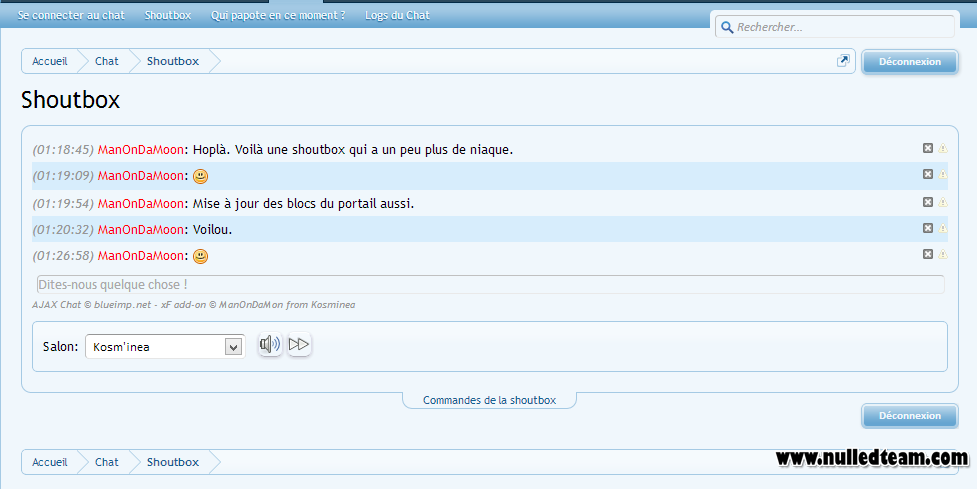Report the 01:20:32 message warning icon
Viewport: 977px width, 489px height.
(x=943, y=229)
